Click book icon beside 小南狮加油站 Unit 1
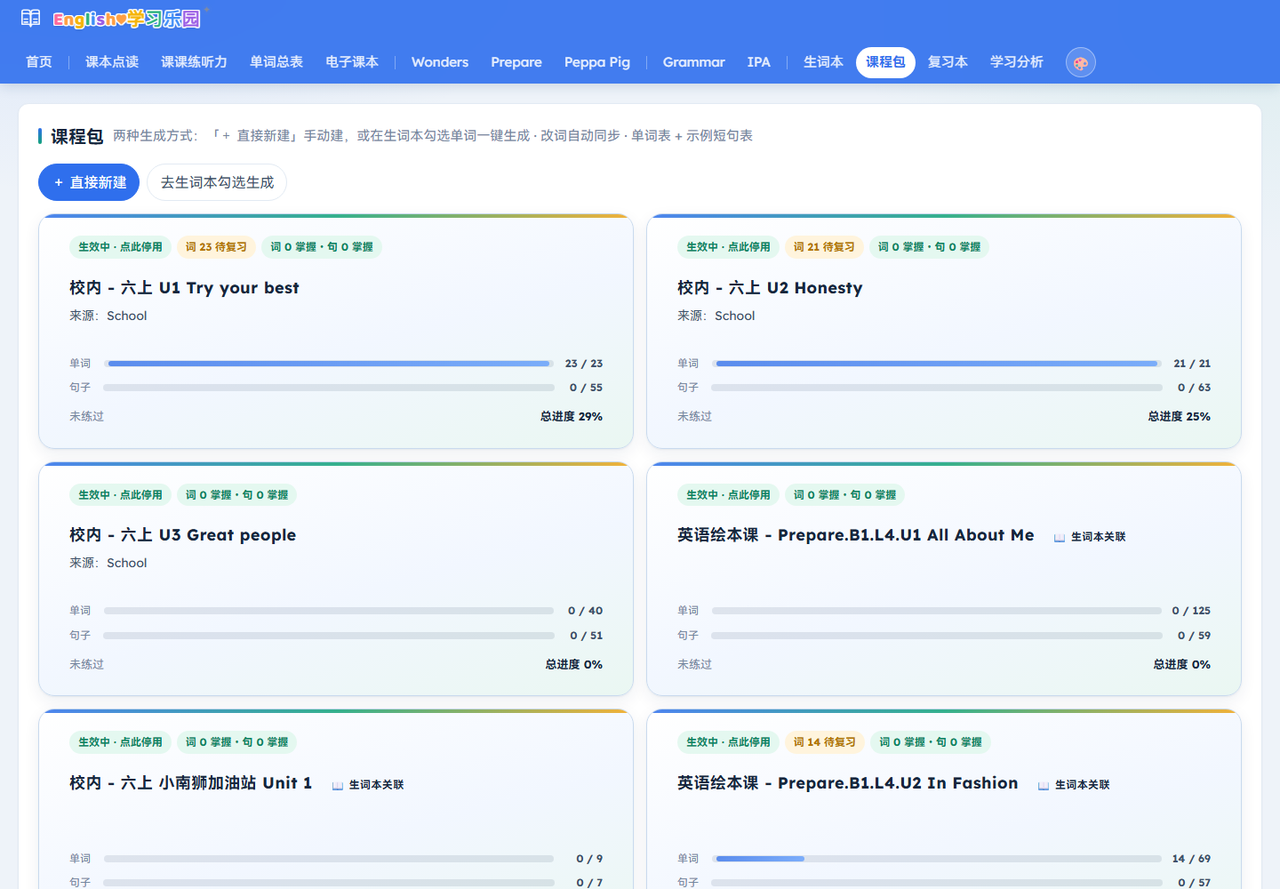 pos(337,785)
